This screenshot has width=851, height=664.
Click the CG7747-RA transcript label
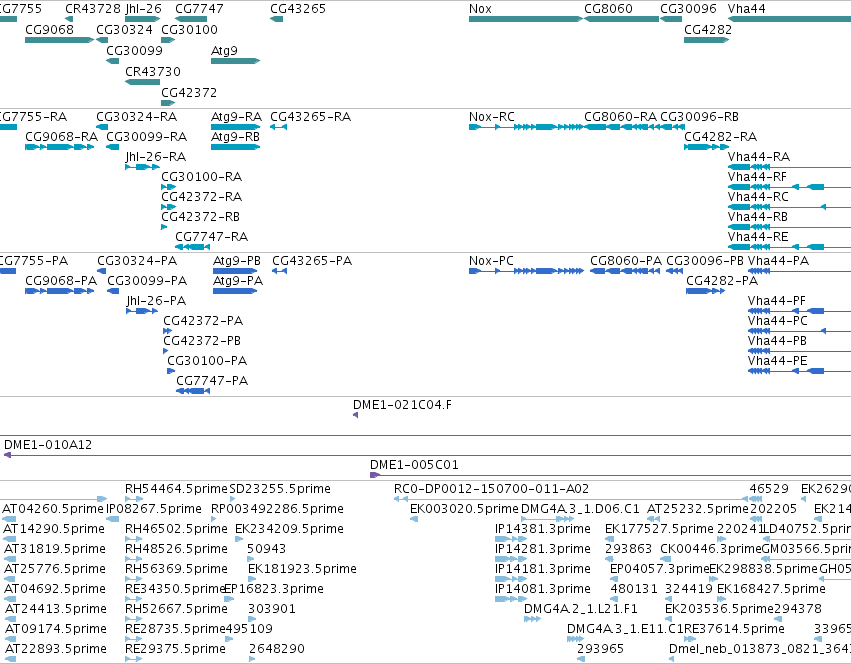tap(212, 237)
